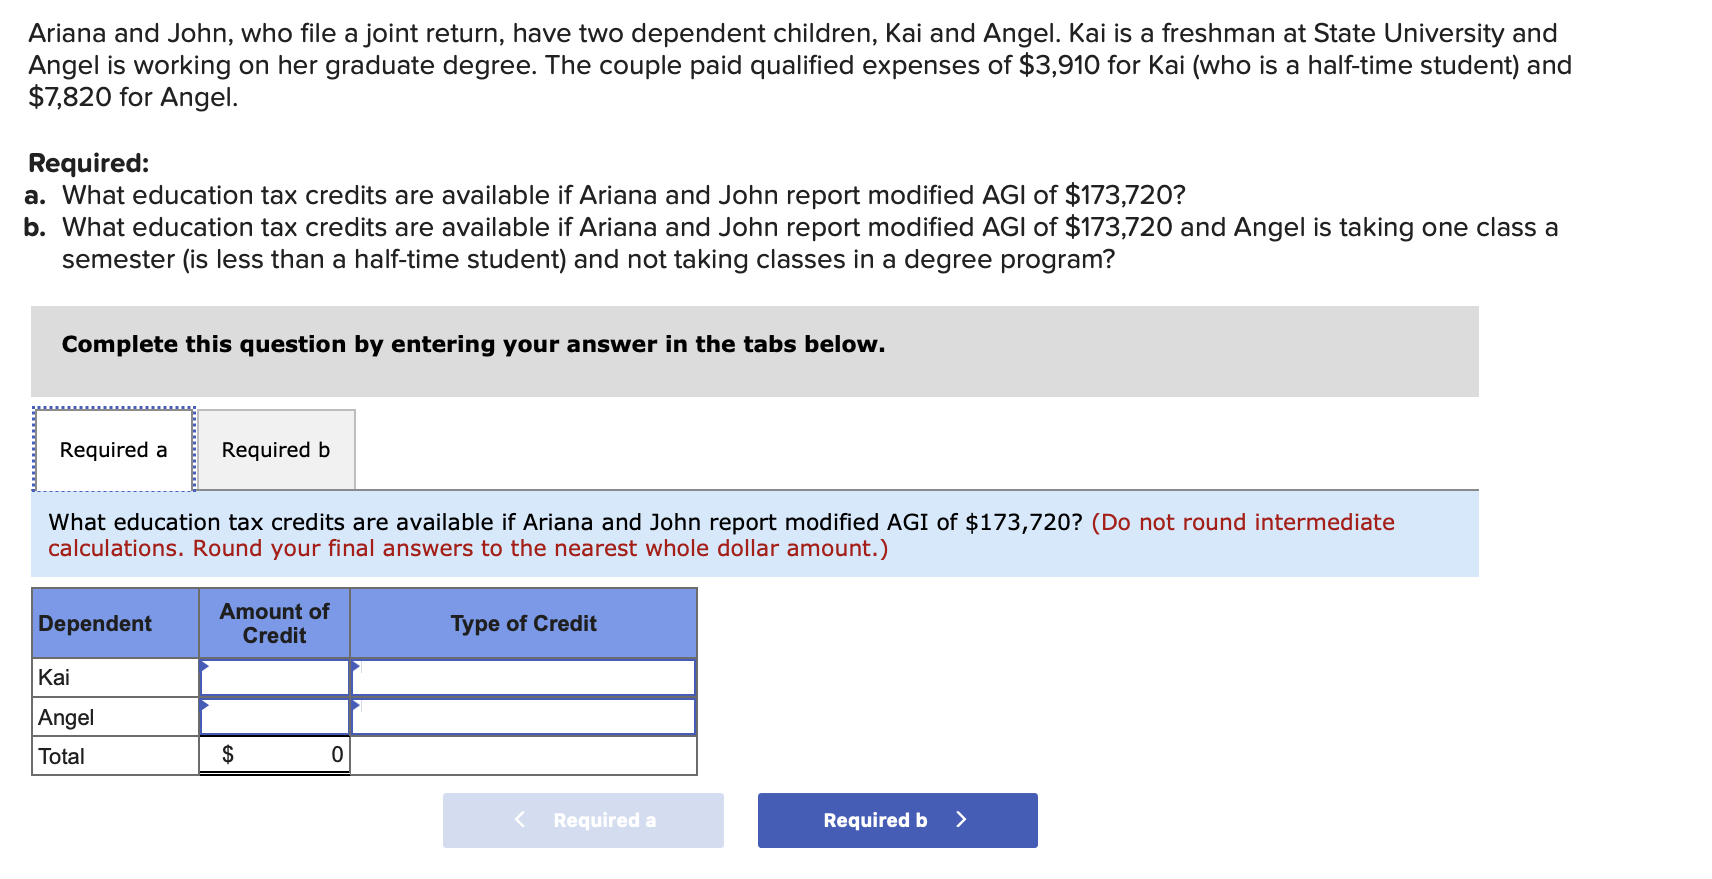
Task: Expand Kai's Amount of Credit selection marker
Action: click(205, 667)
